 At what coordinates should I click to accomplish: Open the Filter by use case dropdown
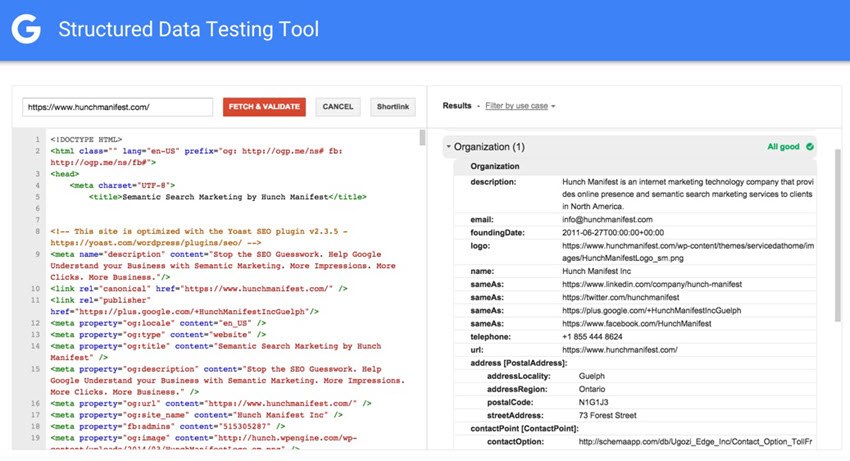(x=520, y=106)
